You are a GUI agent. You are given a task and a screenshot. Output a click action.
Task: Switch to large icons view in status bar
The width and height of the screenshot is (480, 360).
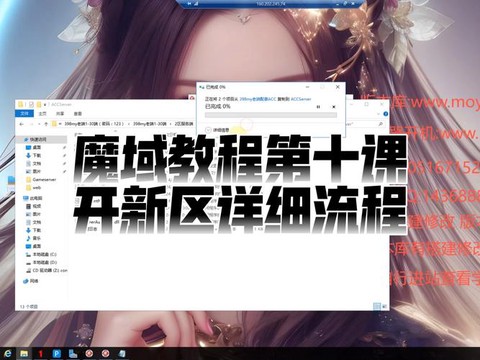pyautogui.click(x=384, y=306)
